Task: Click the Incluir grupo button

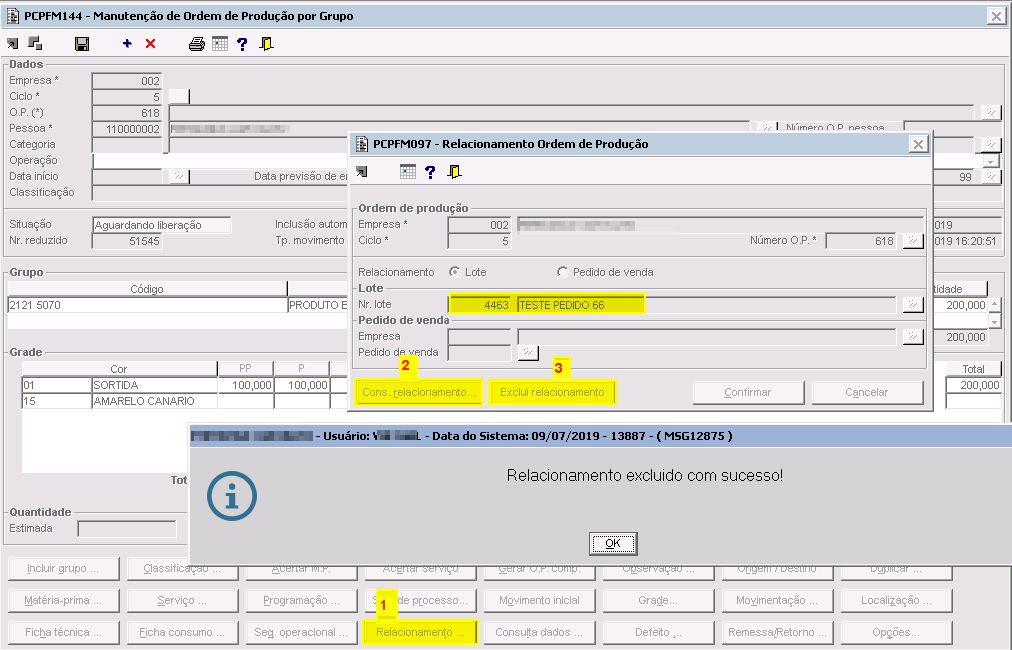Action: pyautogui.click(x=63, y=569)
